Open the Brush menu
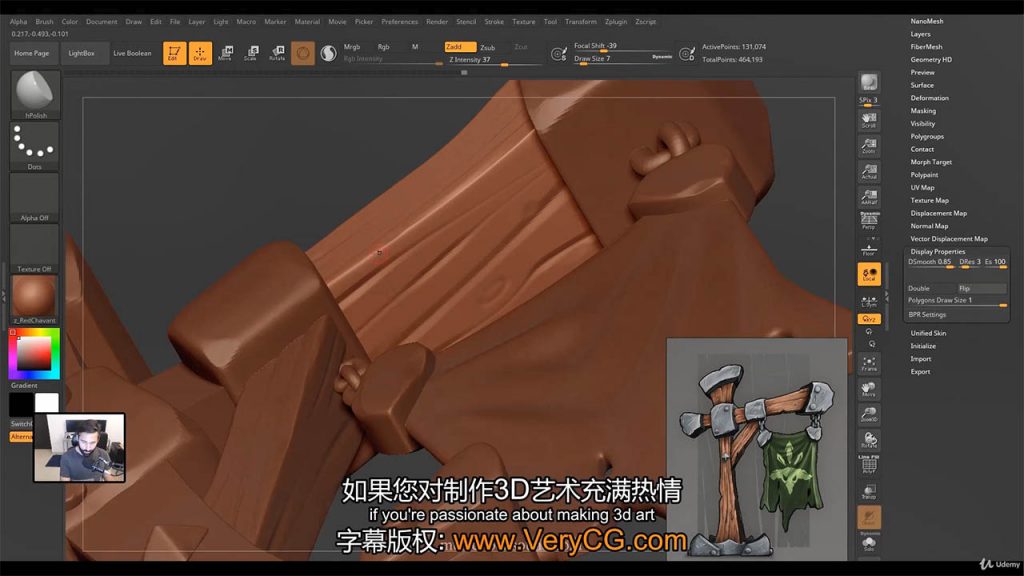Viewport: 1024px width, 576px height. [x=44, y=22]
